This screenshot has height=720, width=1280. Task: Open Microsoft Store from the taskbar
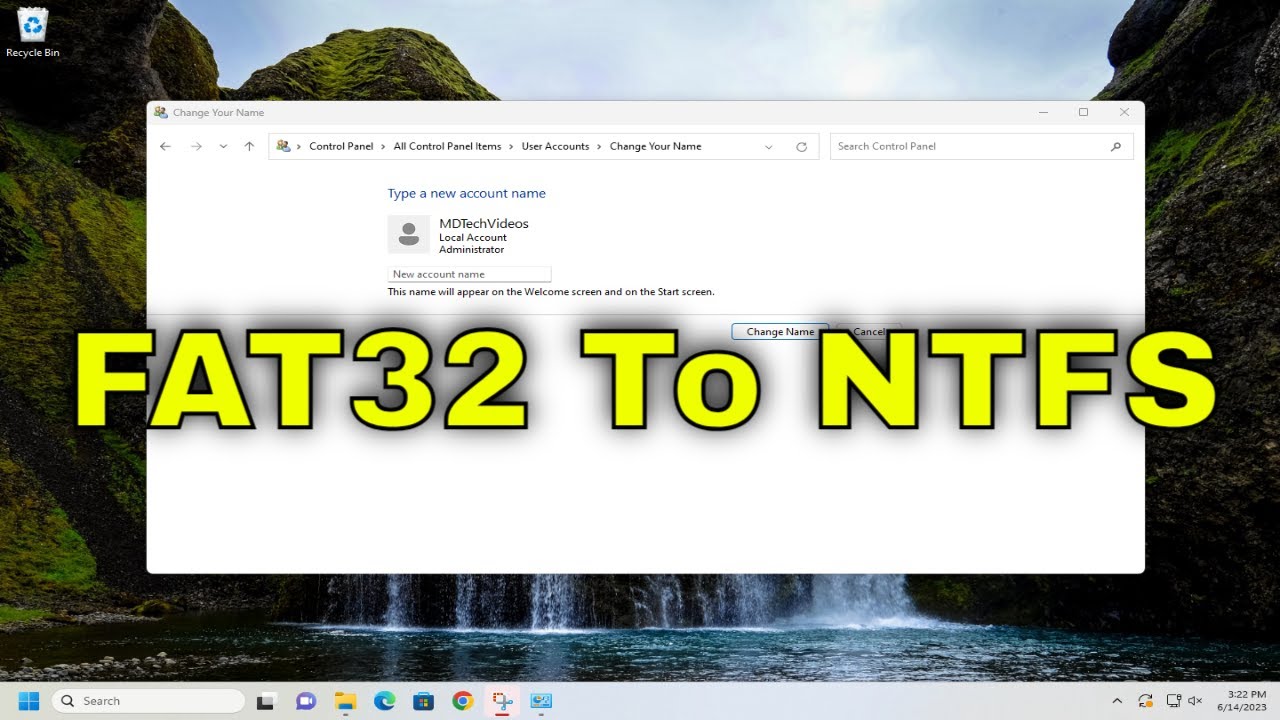click(423, 701)
